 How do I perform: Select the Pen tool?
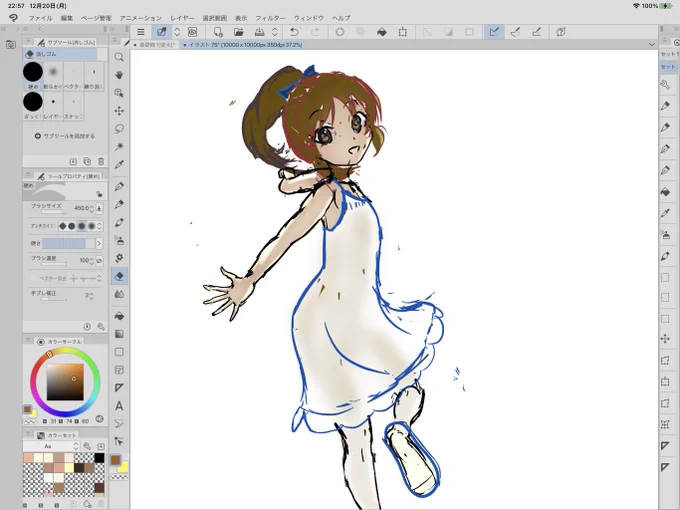119,186
